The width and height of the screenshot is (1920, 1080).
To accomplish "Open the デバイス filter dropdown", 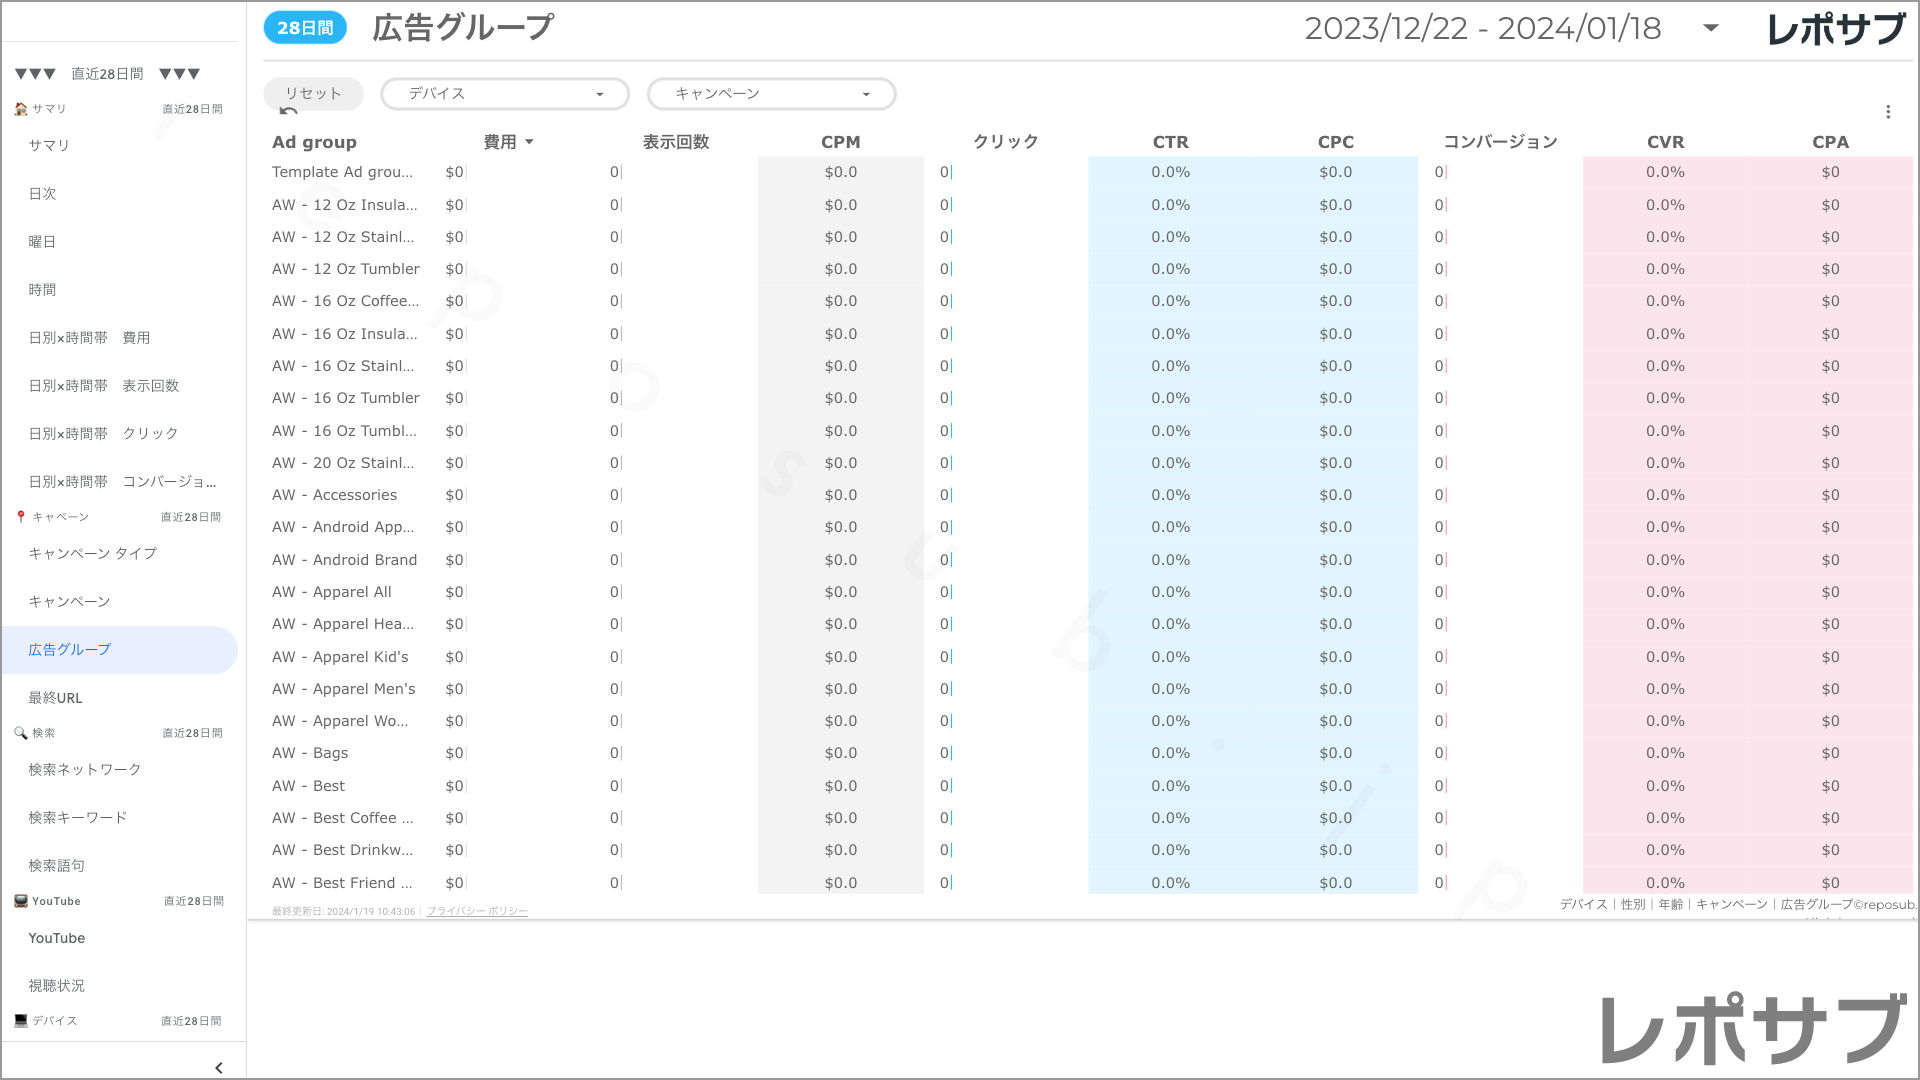I will pyautogui.click(x=504, y=93).
